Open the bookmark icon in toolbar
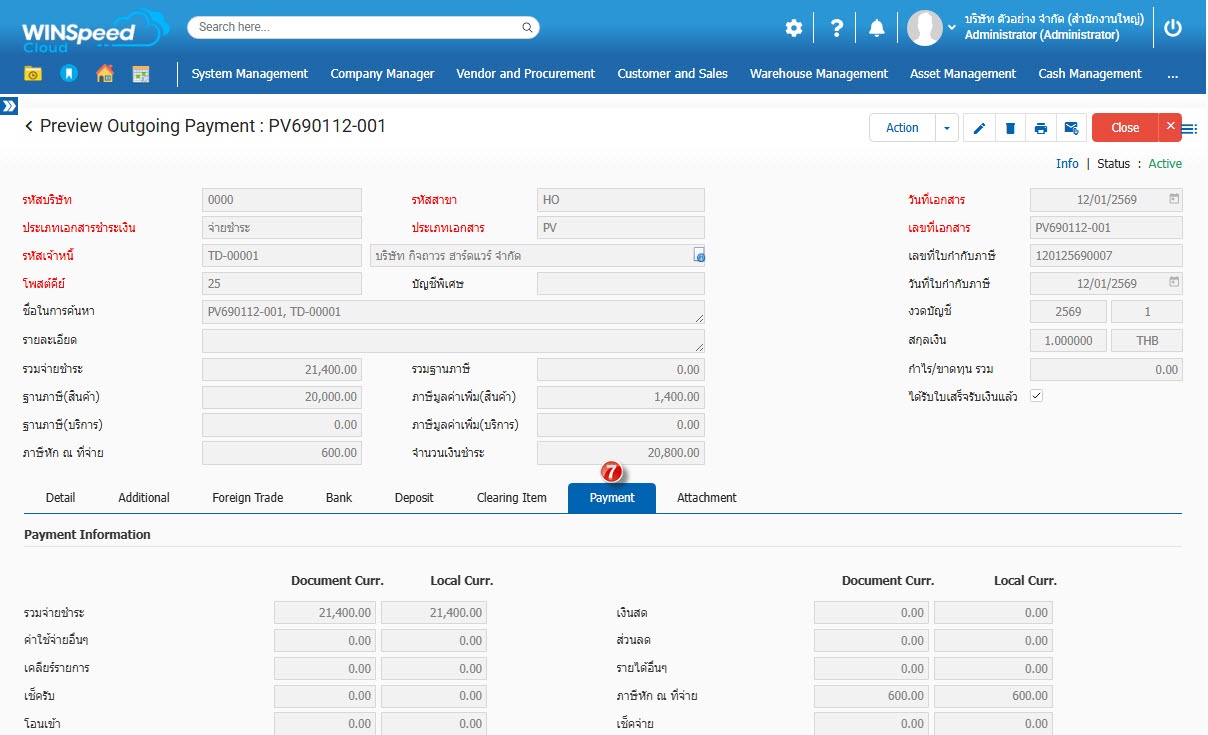The height and width of the screenshot is (735, 1208). [68, 74]
